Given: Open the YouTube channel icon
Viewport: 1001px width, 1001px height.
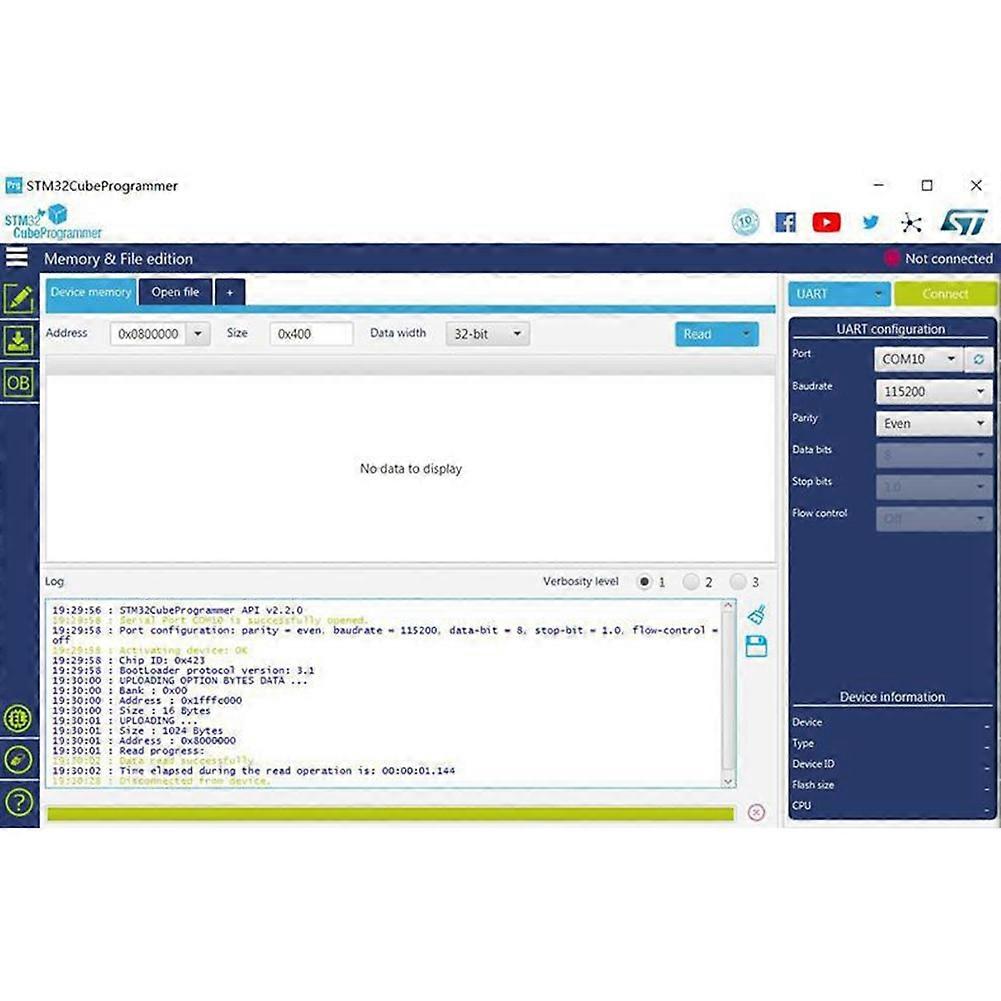Looking at the screenshot, I should pos(826,222).
